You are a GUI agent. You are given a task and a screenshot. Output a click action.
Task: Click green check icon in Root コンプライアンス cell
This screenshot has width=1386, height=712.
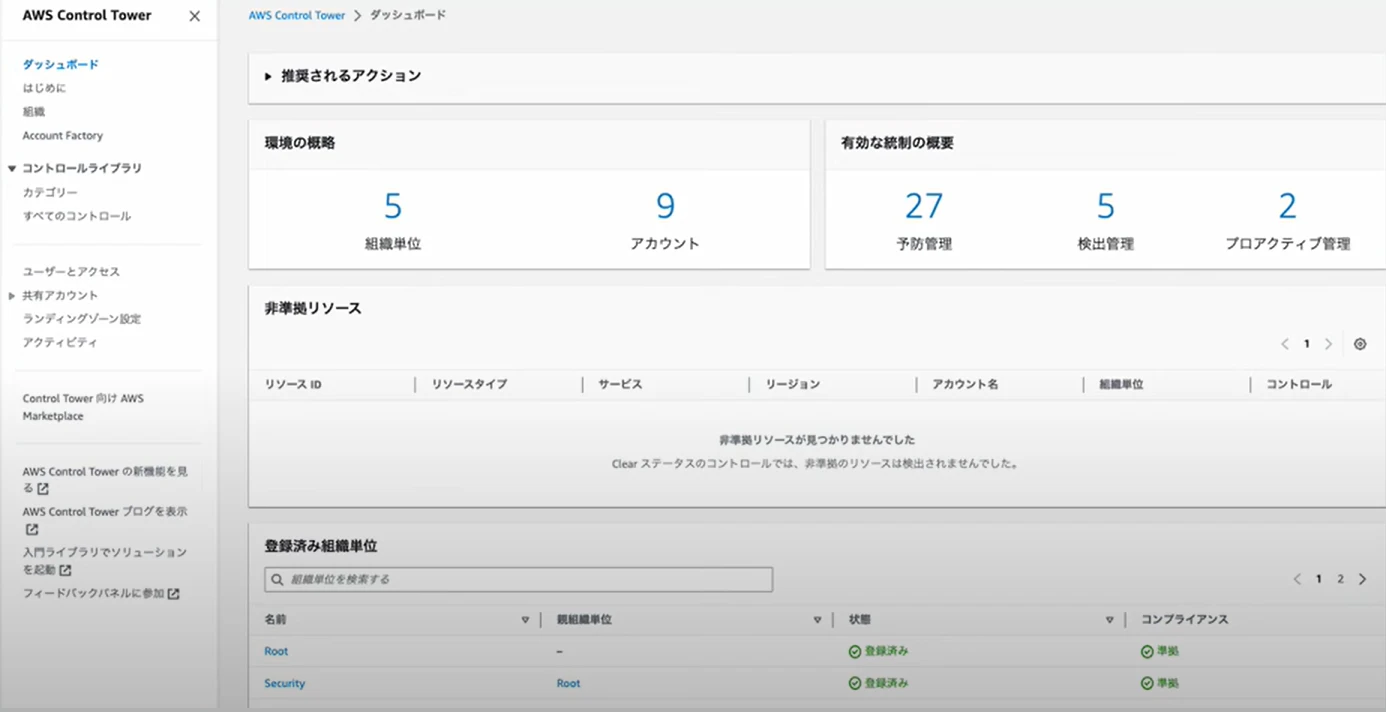click(x=1147, y=652)
